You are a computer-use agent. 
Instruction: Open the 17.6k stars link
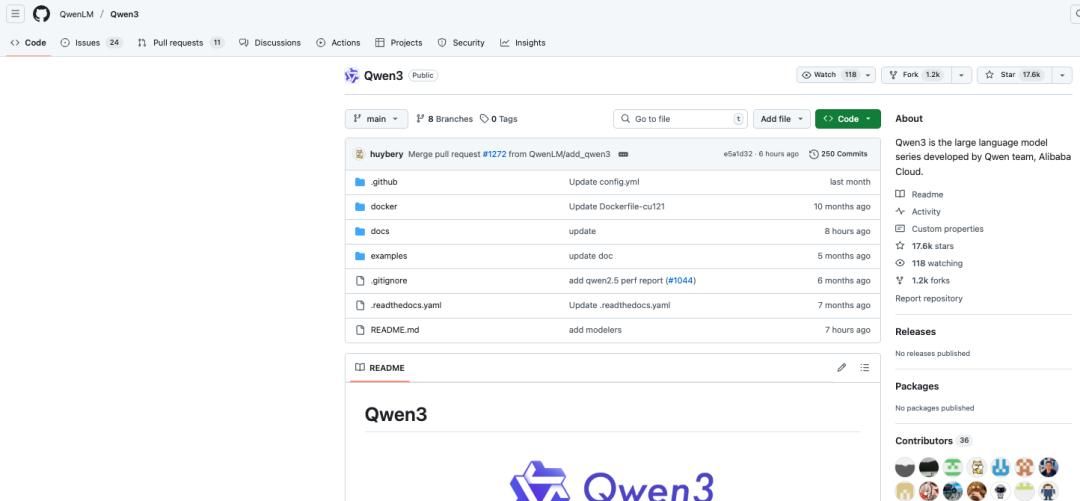924,246
